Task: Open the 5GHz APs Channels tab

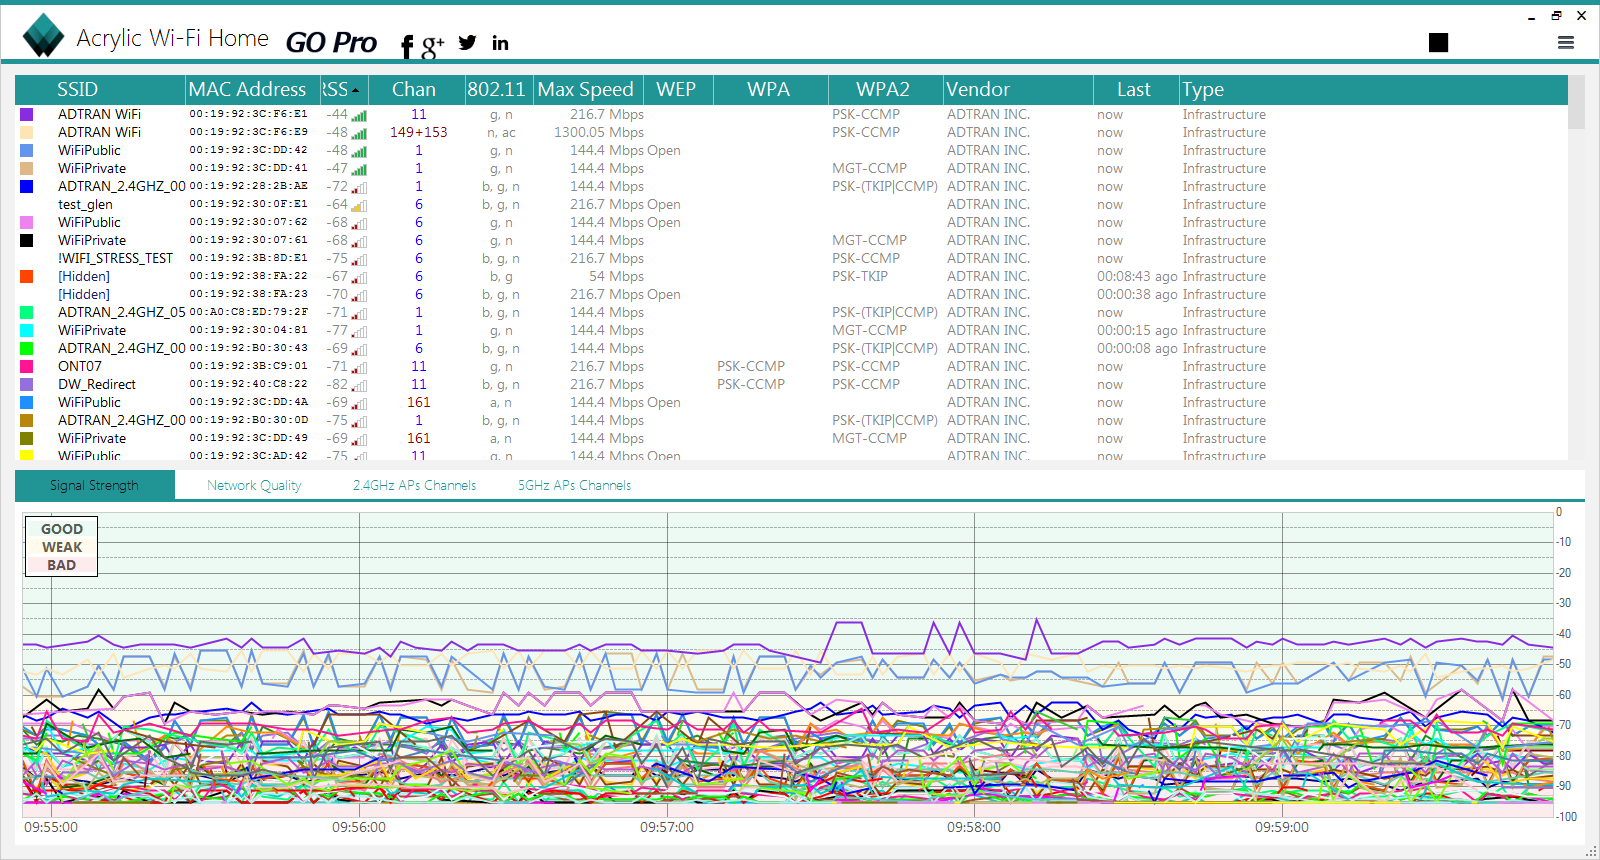Action: 574,485
